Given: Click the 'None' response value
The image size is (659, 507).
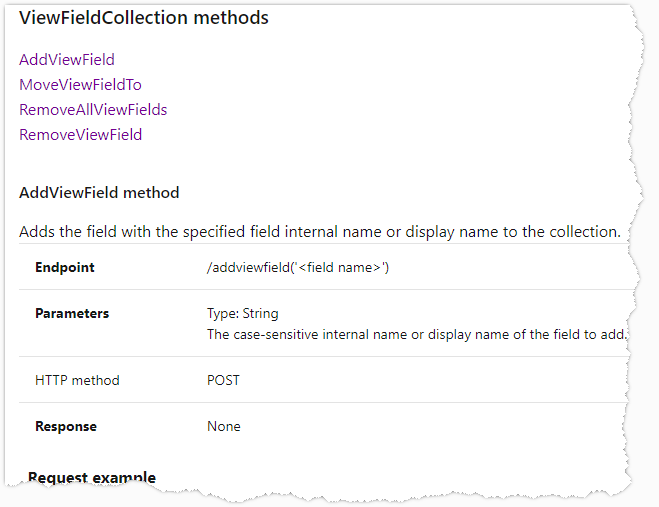Looking at the screenshot, I should [224, 426].
